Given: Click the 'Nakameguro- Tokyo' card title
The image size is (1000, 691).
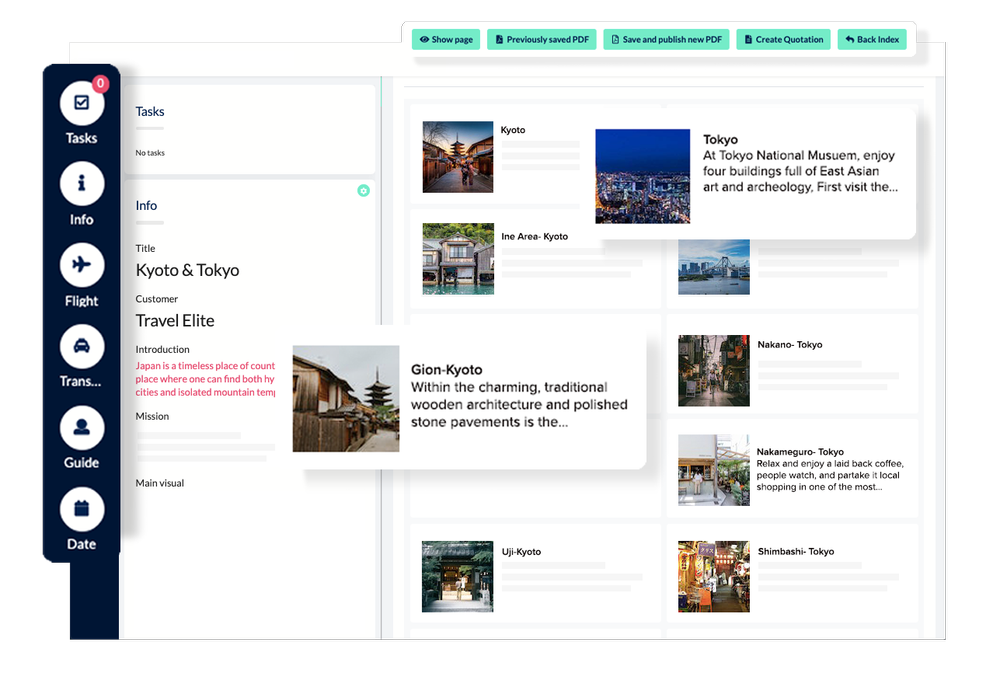Looking at the screenshot, I should [x=800, y=452].
